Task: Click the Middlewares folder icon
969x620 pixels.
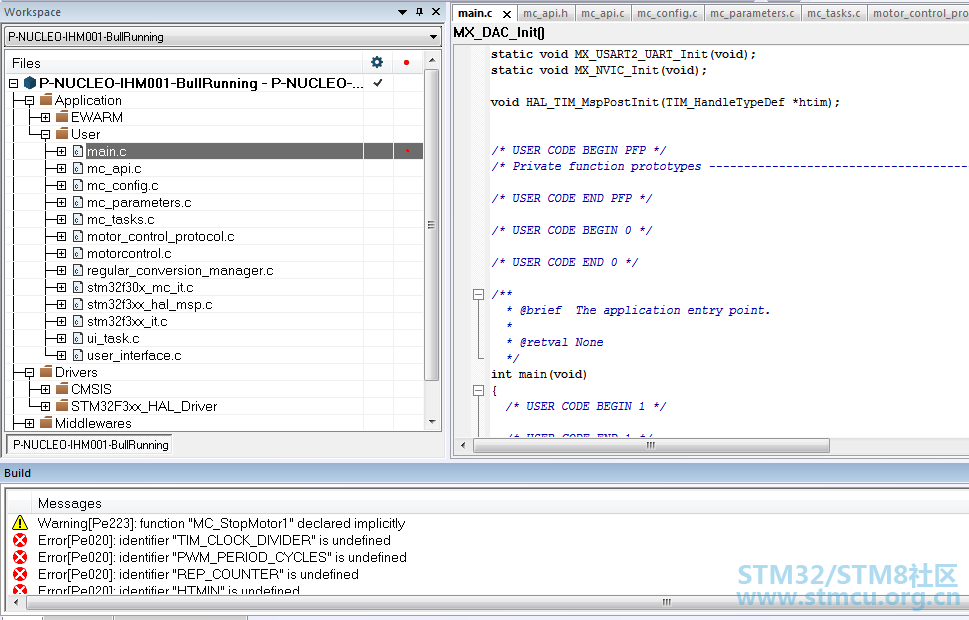Action: 46,423
